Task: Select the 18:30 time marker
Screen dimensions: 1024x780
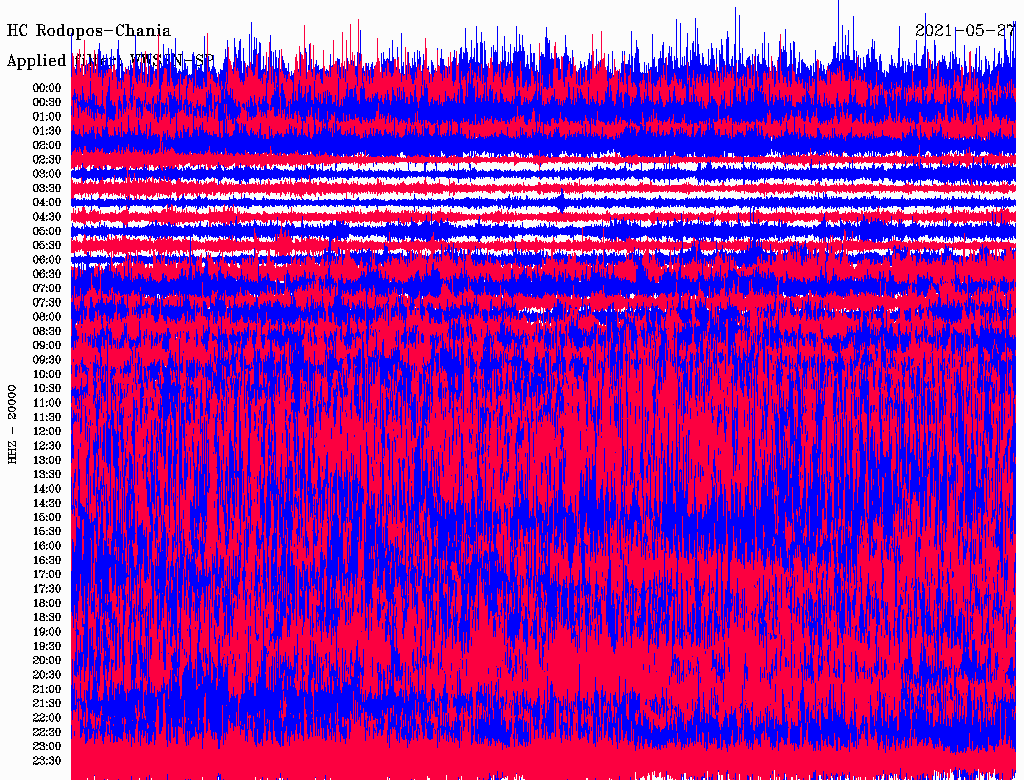Action: pos(47,618)
